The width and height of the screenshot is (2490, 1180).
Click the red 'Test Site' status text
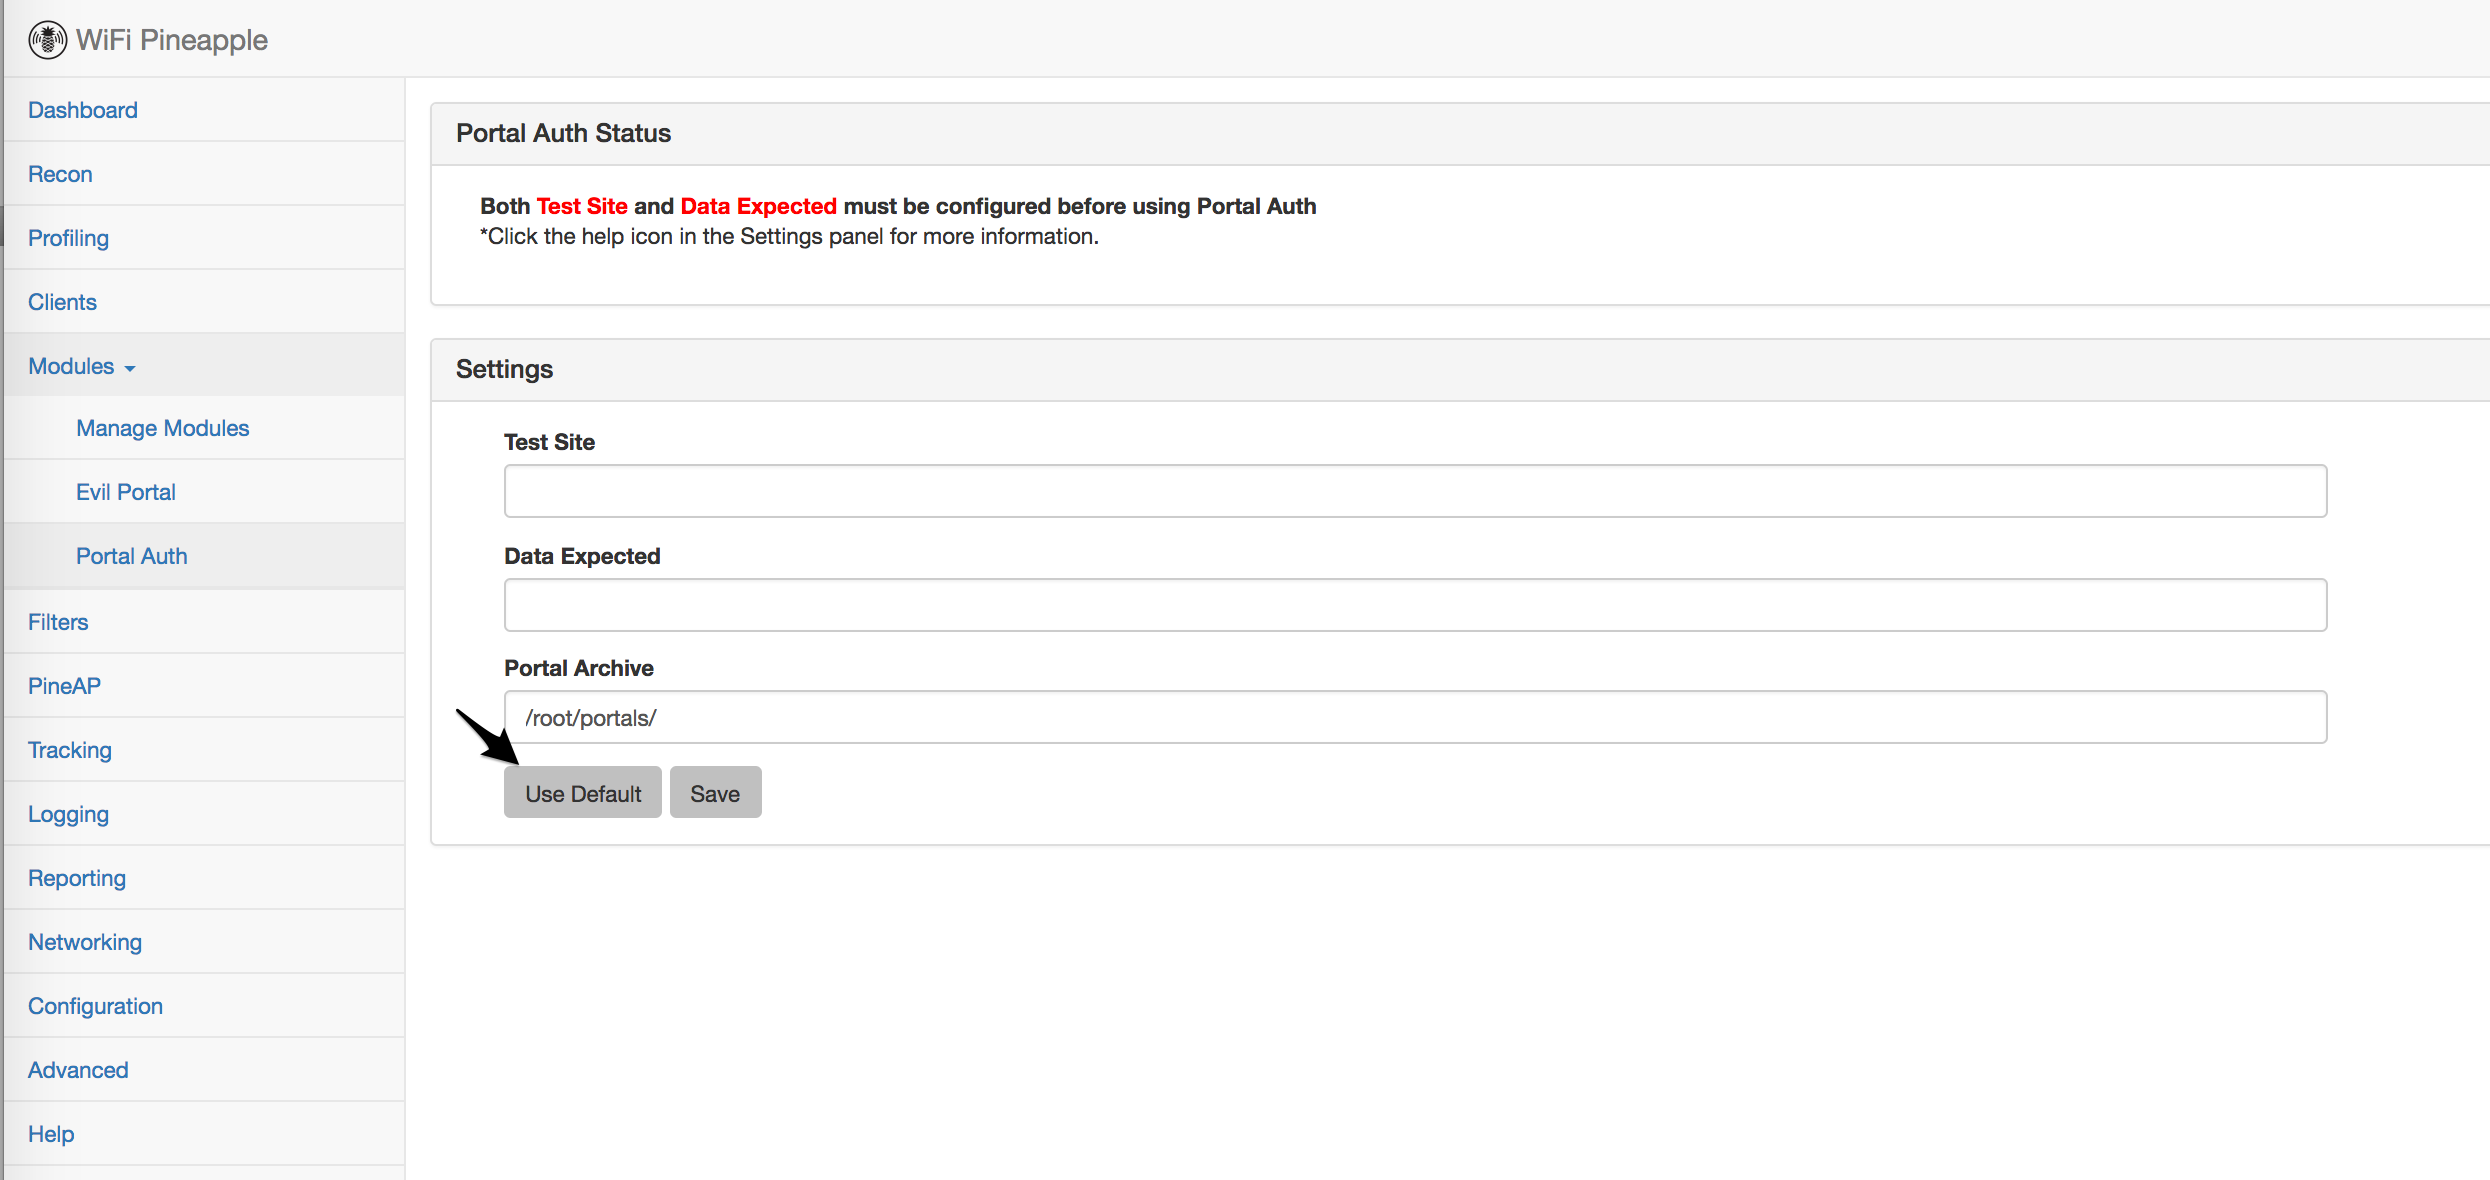pyautogui.click(x=582, y=206)
